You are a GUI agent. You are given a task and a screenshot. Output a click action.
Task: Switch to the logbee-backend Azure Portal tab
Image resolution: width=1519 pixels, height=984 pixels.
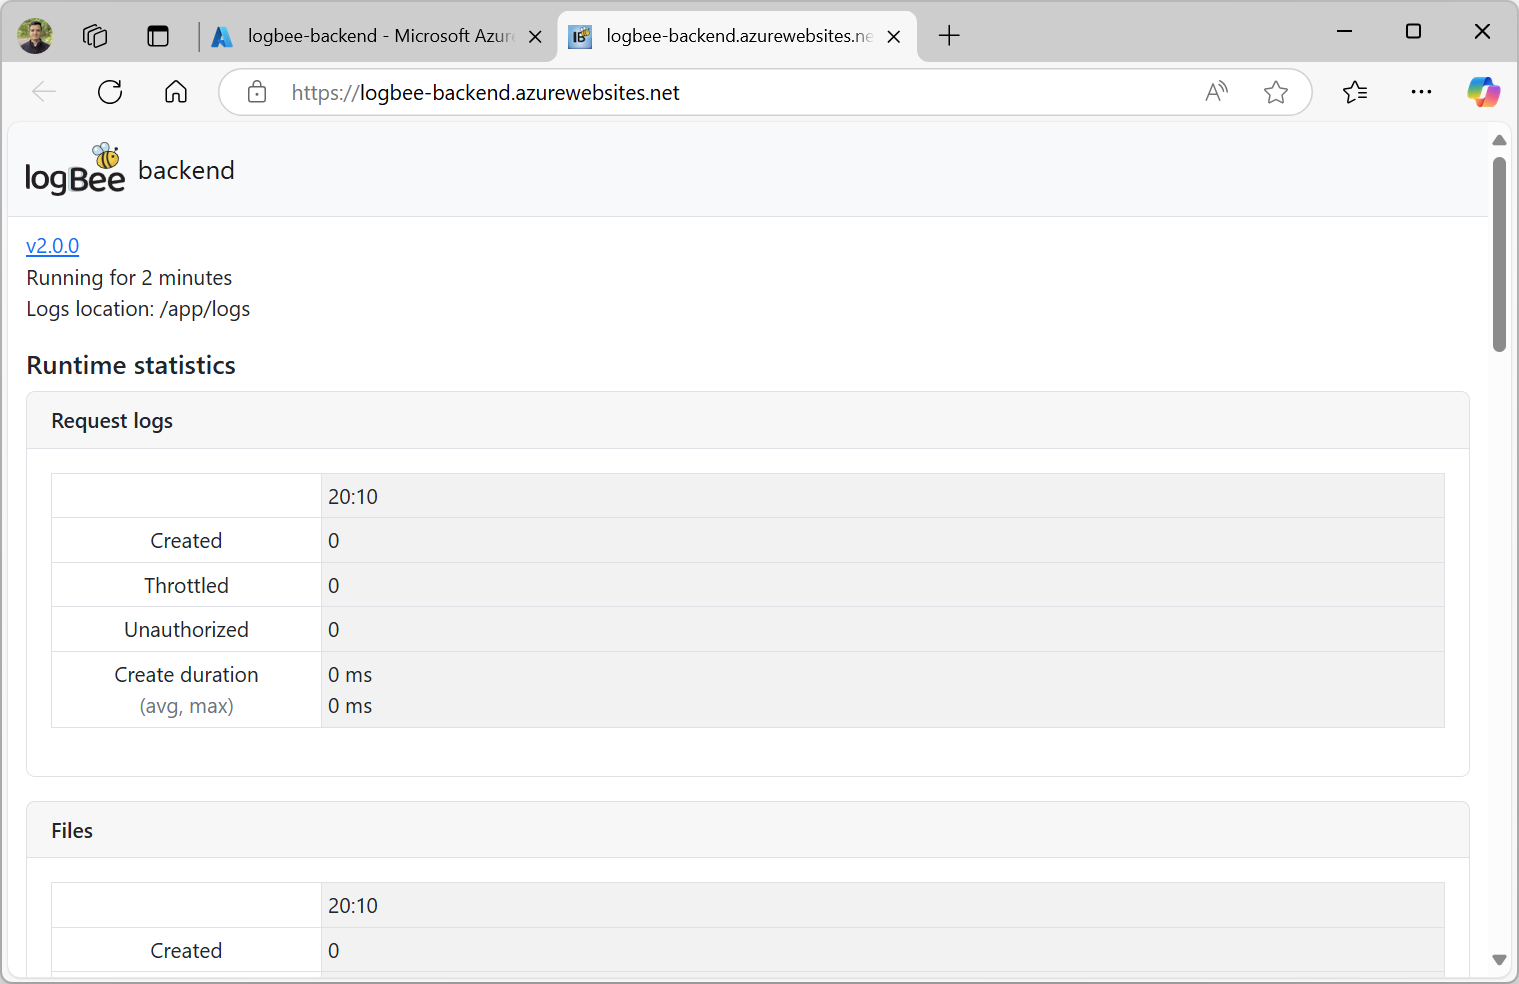pyautogui.click(x=370, y=35)
